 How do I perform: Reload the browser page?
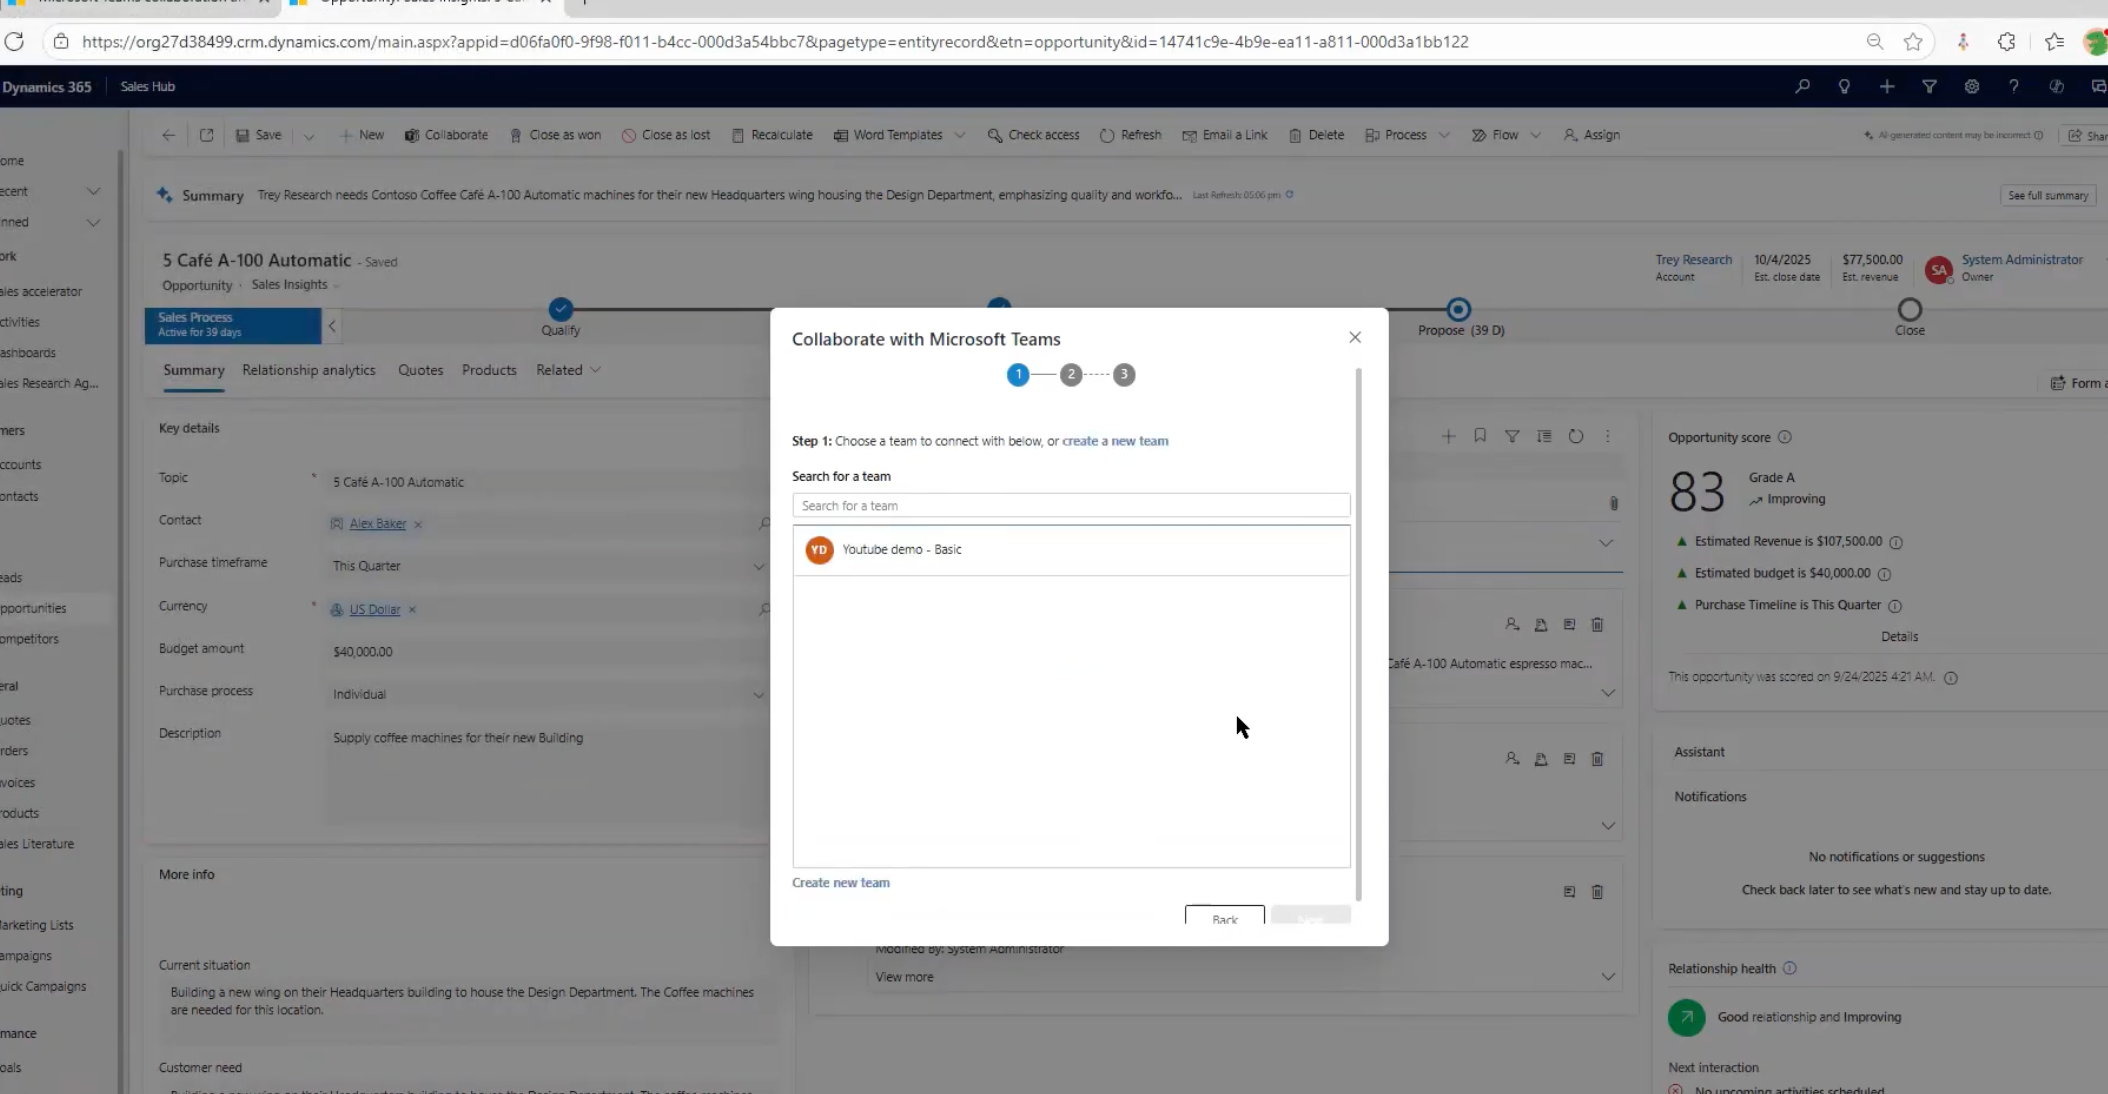point(14,42)
